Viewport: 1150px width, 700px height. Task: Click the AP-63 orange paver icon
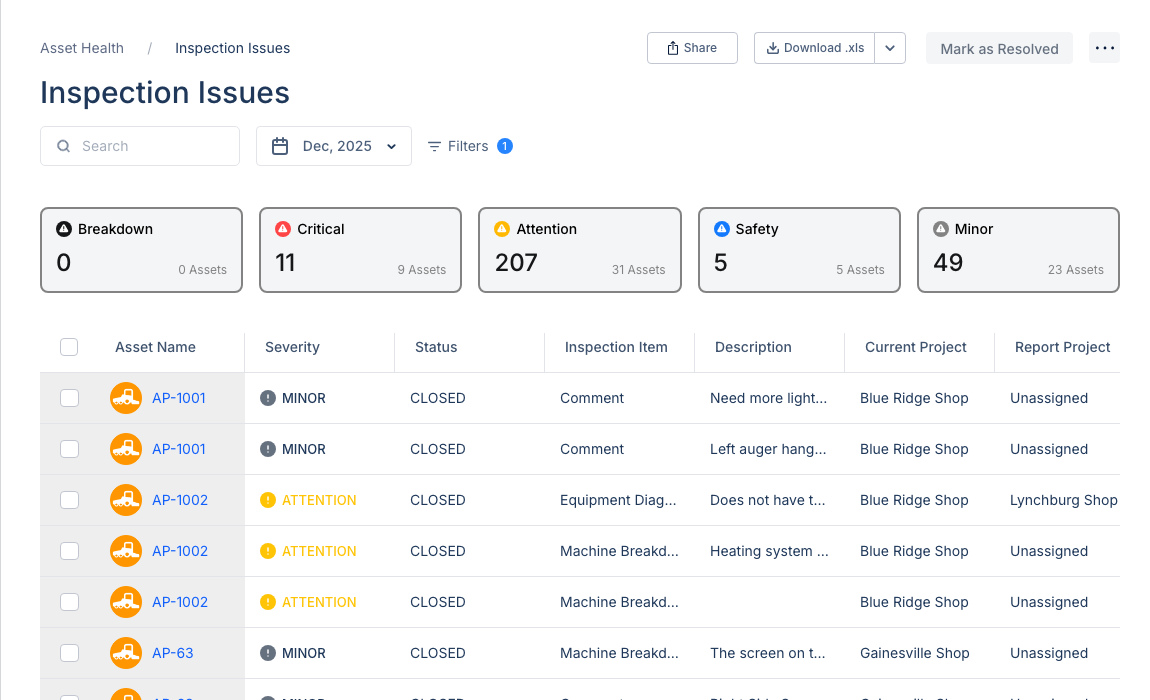(x=126, y=653)
